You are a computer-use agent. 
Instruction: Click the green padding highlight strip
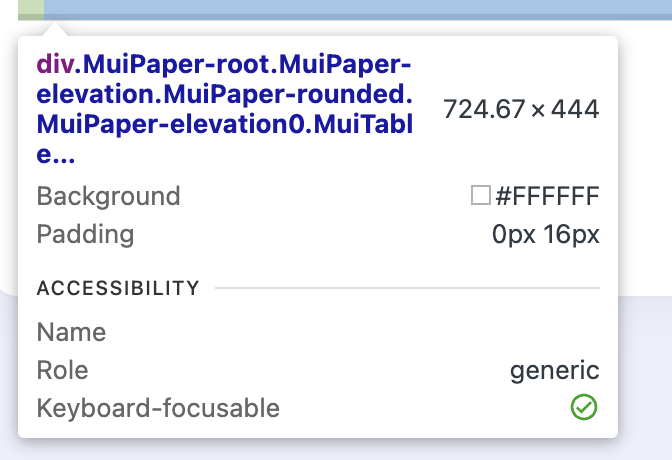31,9
